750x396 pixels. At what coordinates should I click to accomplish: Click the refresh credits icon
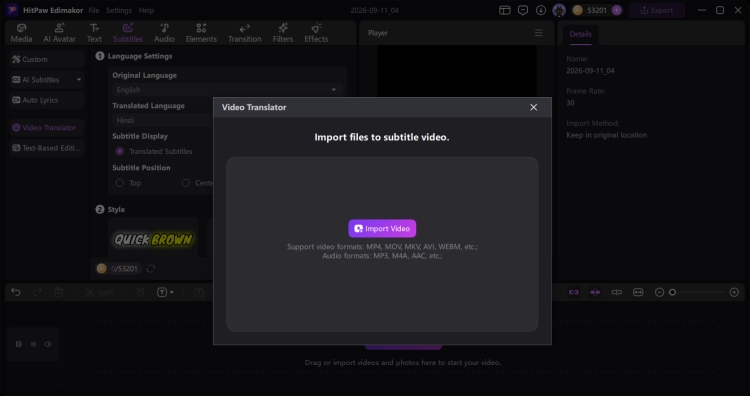(x=151, y=269)
